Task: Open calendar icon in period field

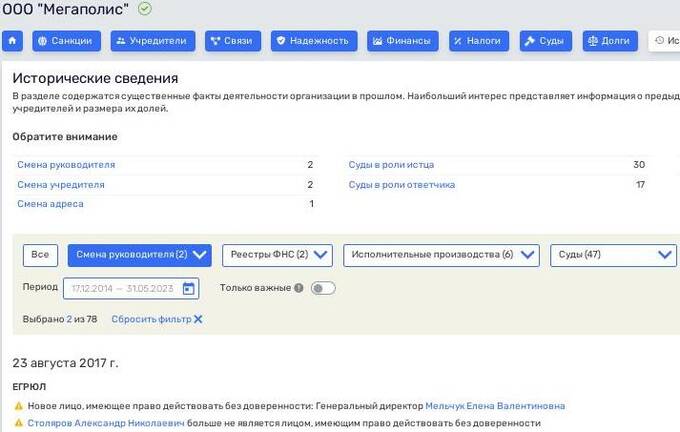Action: point(189,288)
